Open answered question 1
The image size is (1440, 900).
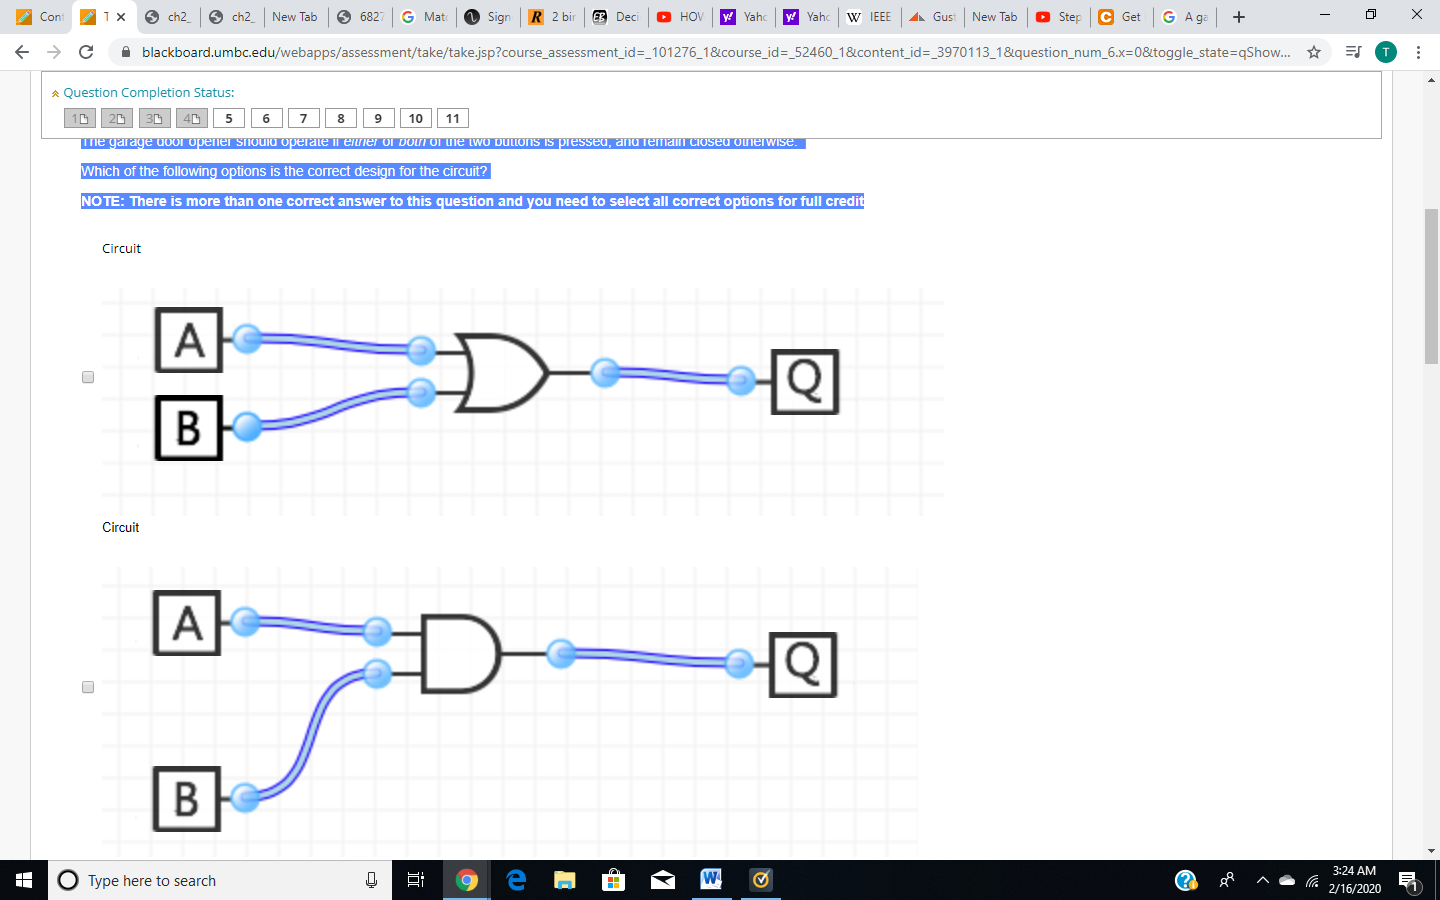point(80,118)
